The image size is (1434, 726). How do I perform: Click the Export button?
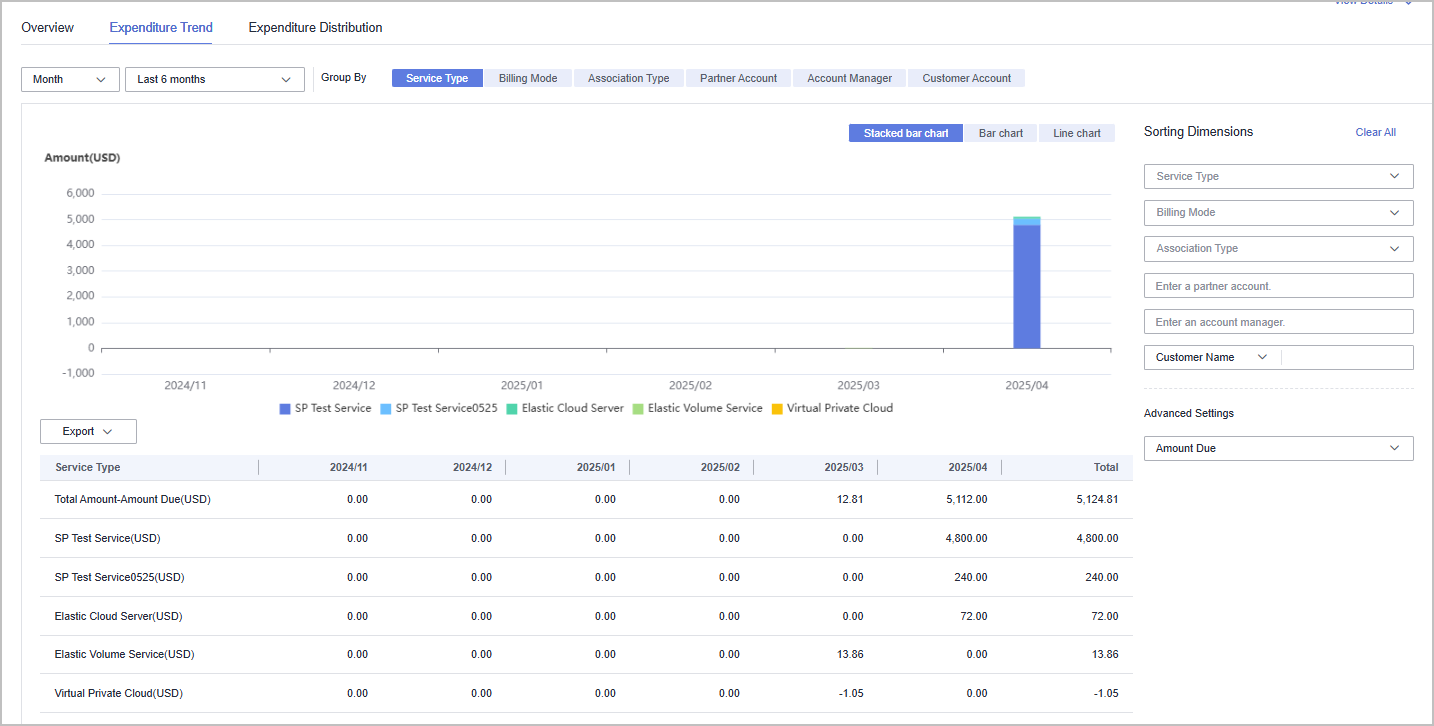pos(88,431)
